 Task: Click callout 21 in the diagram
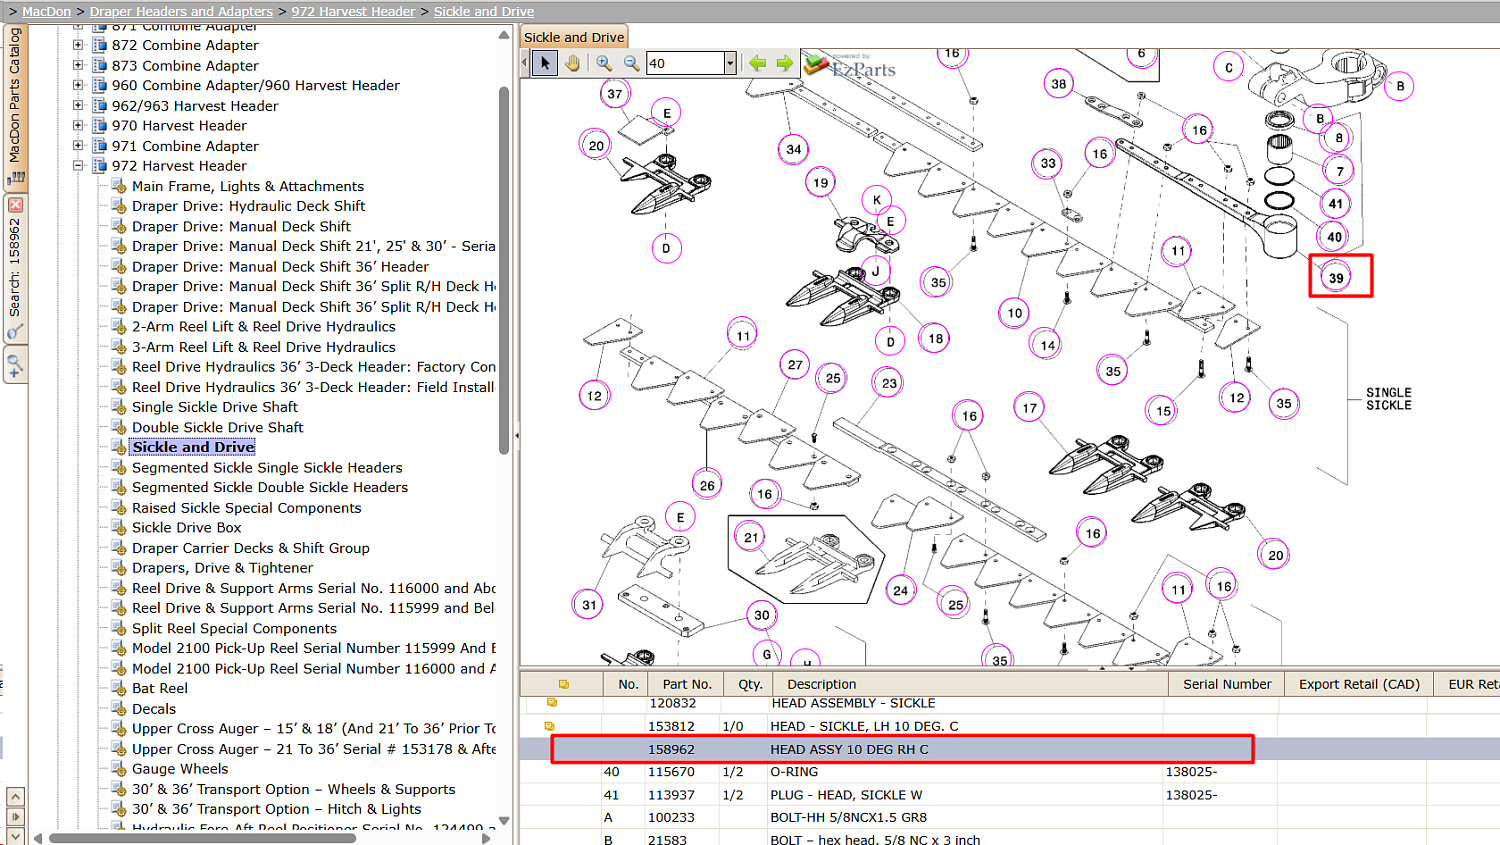pyautogui.click(x=751, y=537)
